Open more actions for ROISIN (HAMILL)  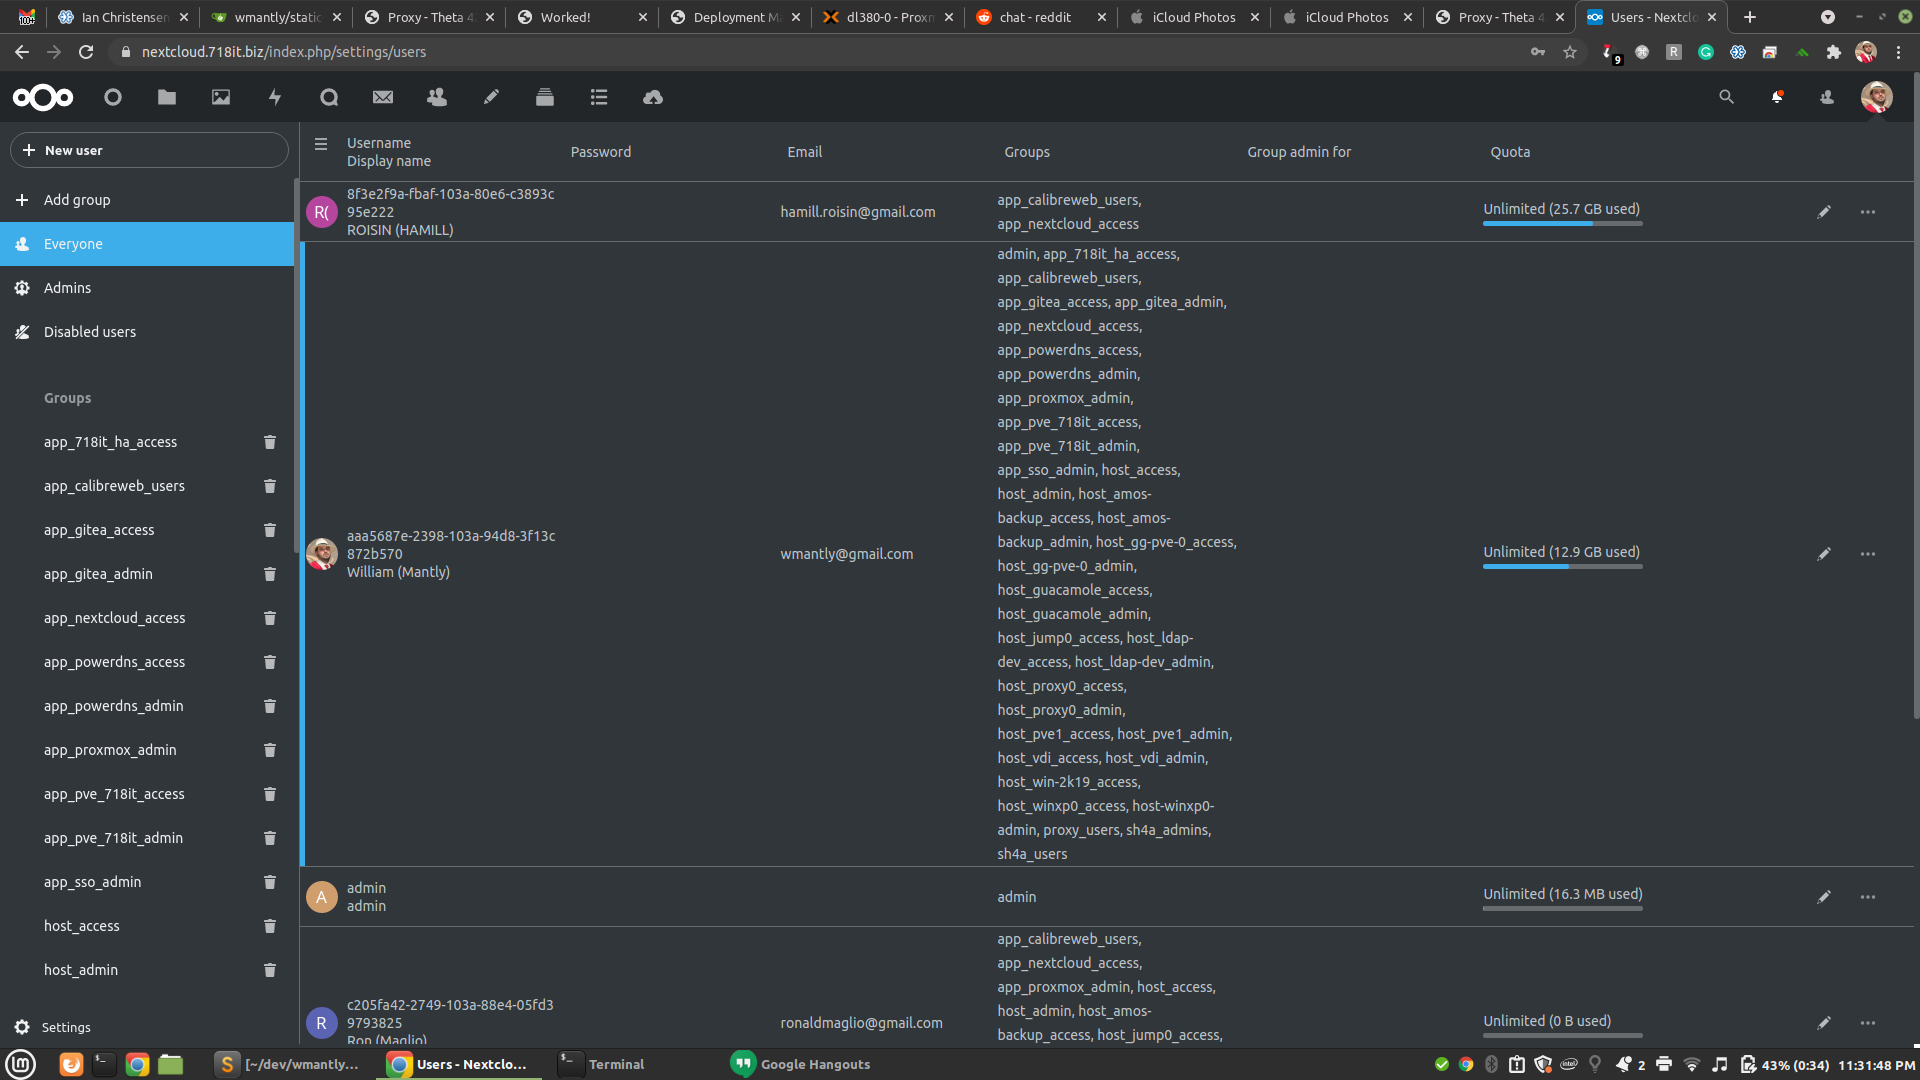point(1867,212)
